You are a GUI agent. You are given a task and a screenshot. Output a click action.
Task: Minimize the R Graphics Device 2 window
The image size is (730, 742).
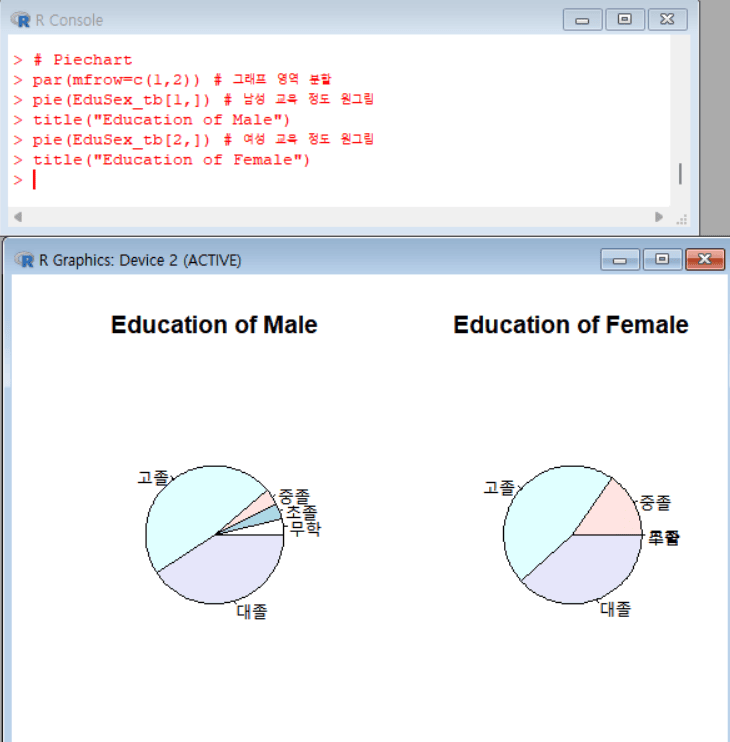point(620,260)
